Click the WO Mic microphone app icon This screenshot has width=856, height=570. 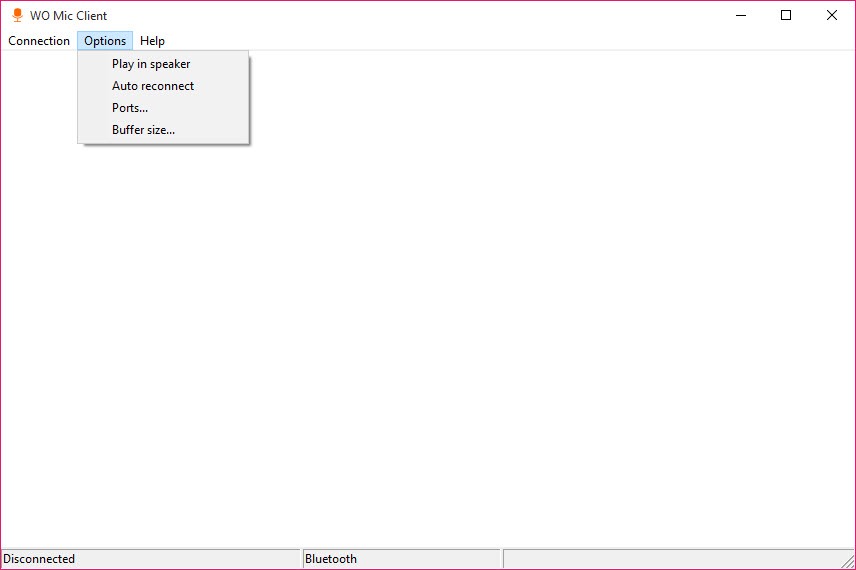pos(17,15)
